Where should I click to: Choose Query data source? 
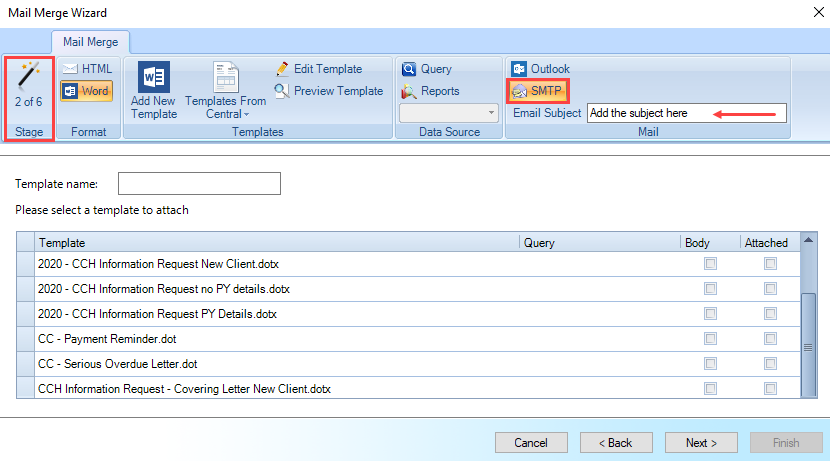tap(427, 69)
